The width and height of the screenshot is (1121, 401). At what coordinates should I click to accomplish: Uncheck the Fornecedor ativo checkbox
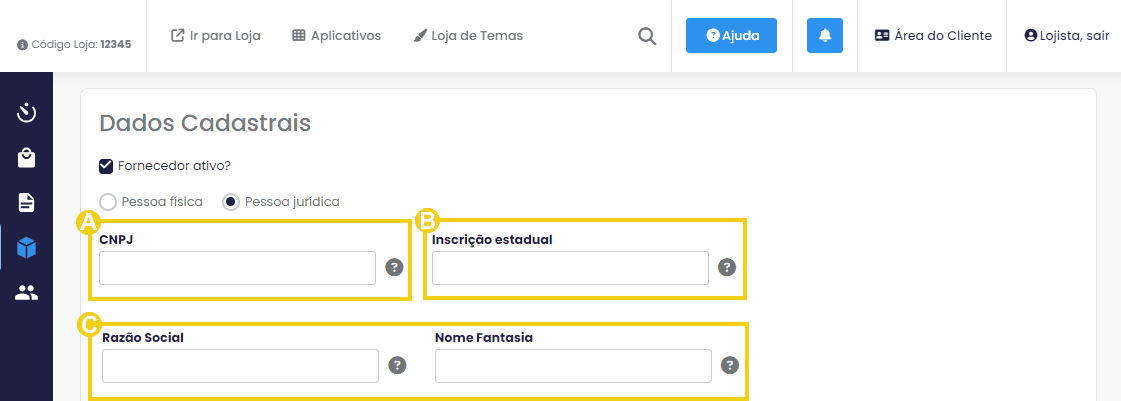point(107,166)
